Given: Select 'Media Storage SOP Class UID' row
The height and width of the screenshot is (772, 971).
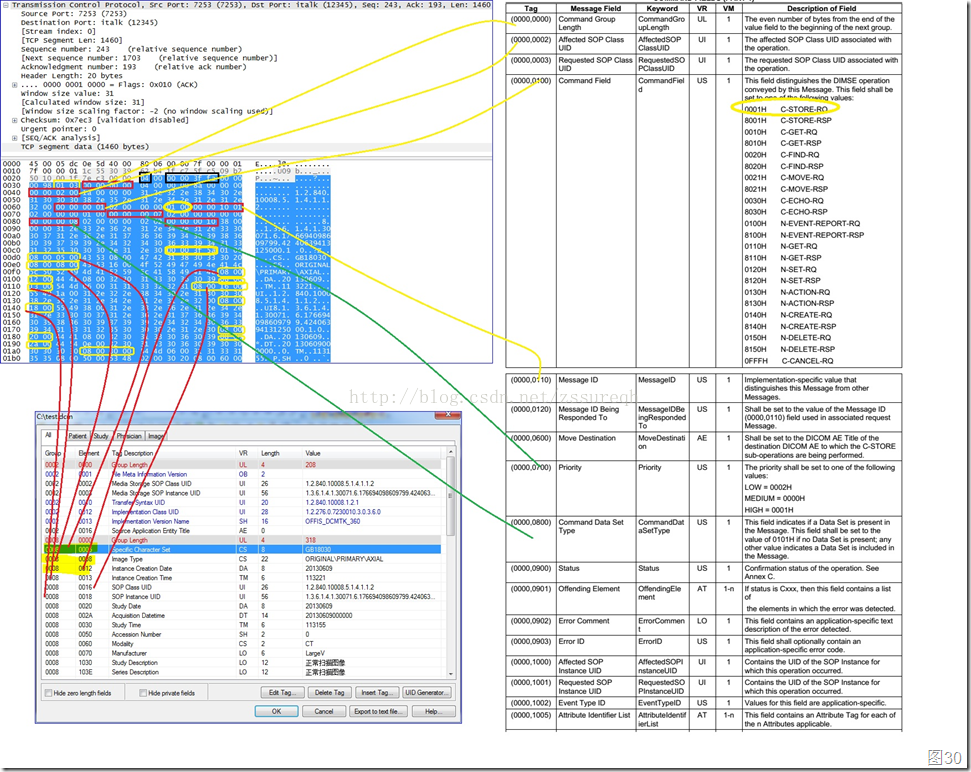Looking at the screenshot, I should pyautogui.click(x=242, y=484).
